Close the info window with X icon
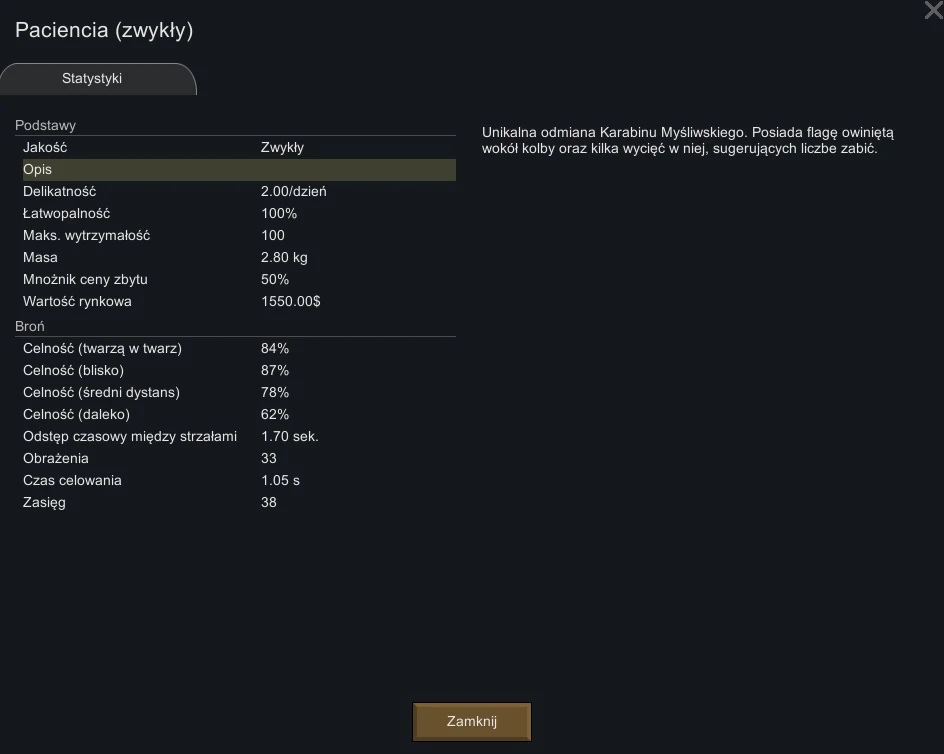This screenshot has height=754, width=944. click(x=934, y=10)
